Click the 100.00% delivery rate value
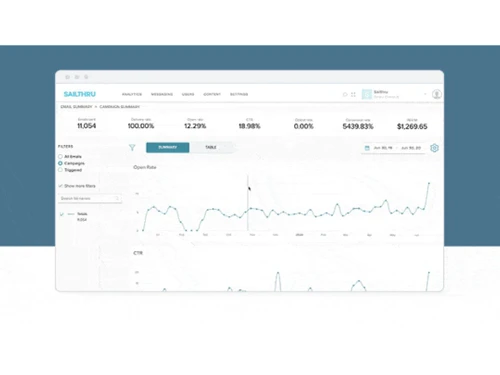This screenshot has height=375, width=500. click(141, 126)
